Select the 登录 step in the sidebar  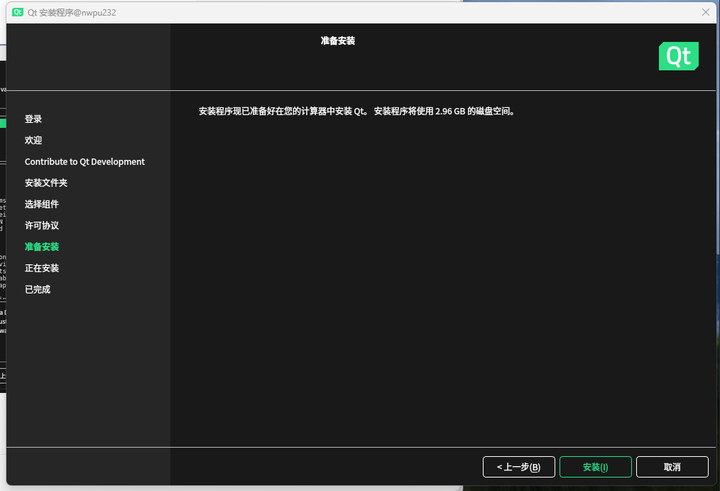click(x=34, y=119)
